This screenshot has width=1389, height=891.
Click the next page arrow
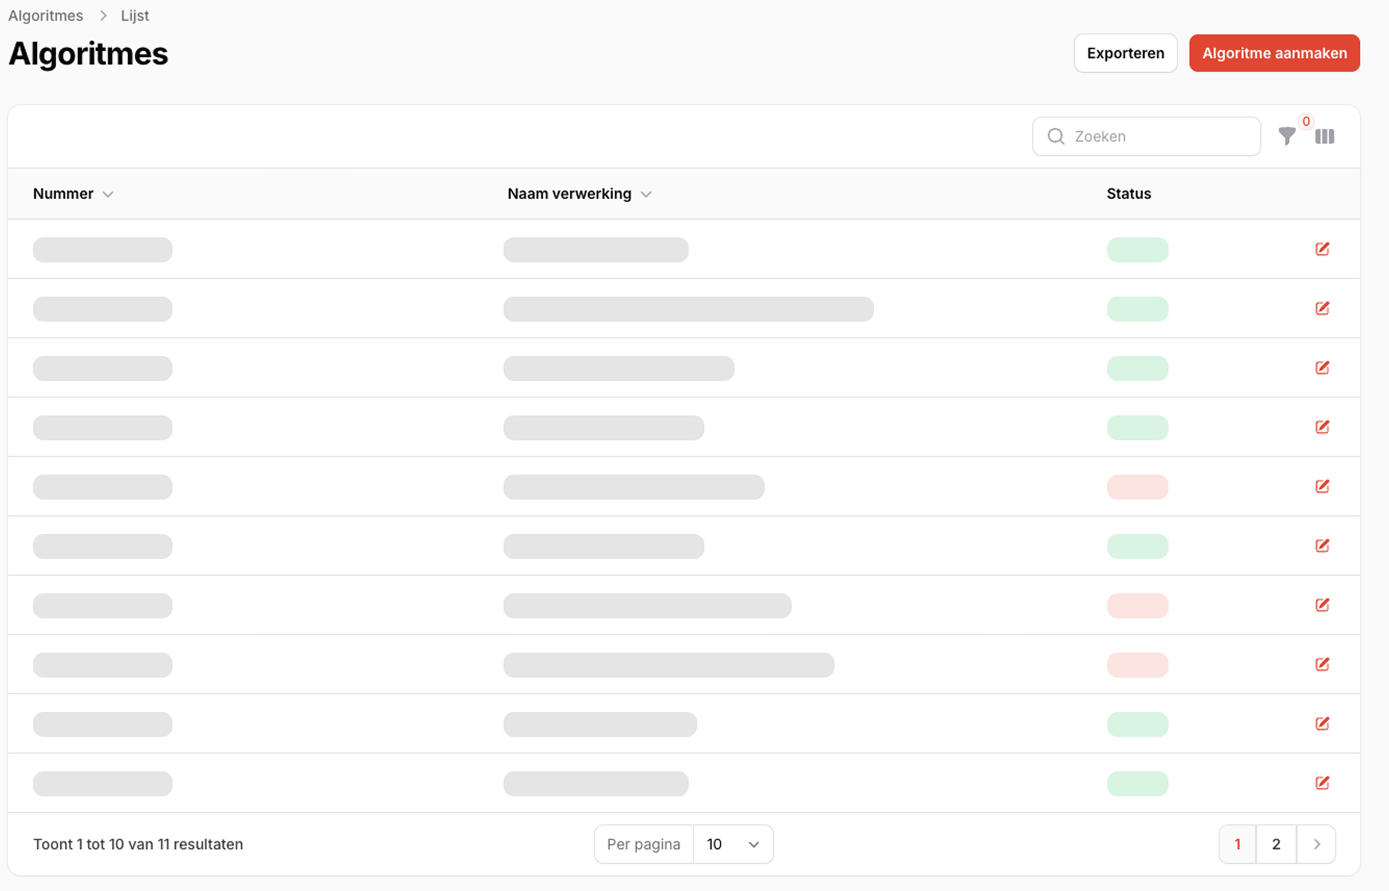[x=1316, y=844]
